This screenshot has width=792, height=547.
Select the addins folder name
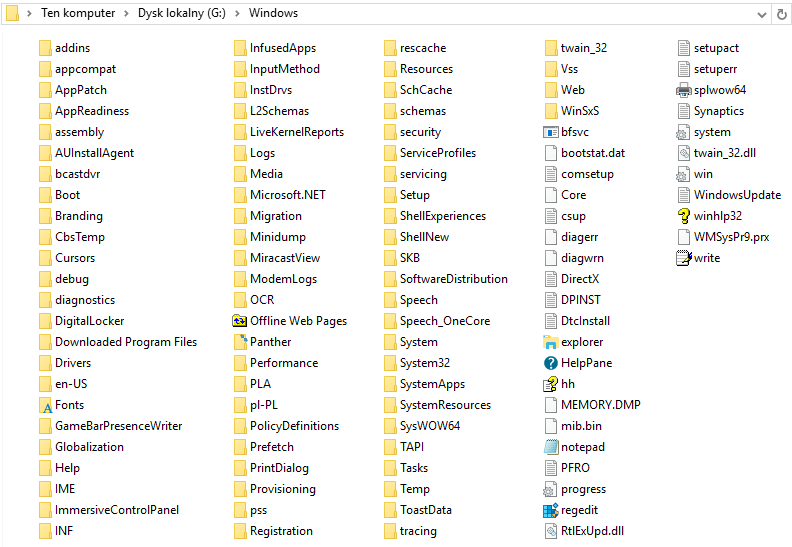pyautogui.click(x=72, y=48)
